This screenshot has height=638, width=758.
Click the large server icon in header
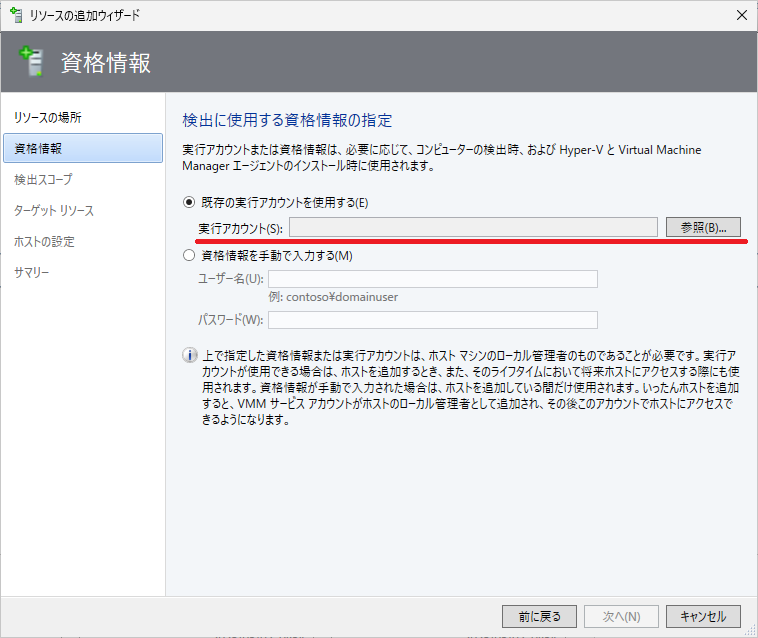click(x=31, y=62)
